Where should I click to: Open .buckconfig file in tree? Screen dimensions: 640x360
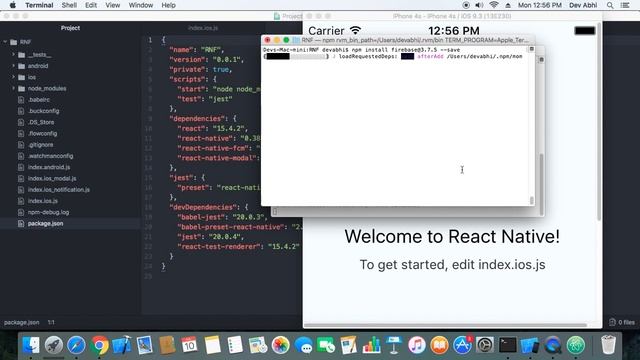43,111
